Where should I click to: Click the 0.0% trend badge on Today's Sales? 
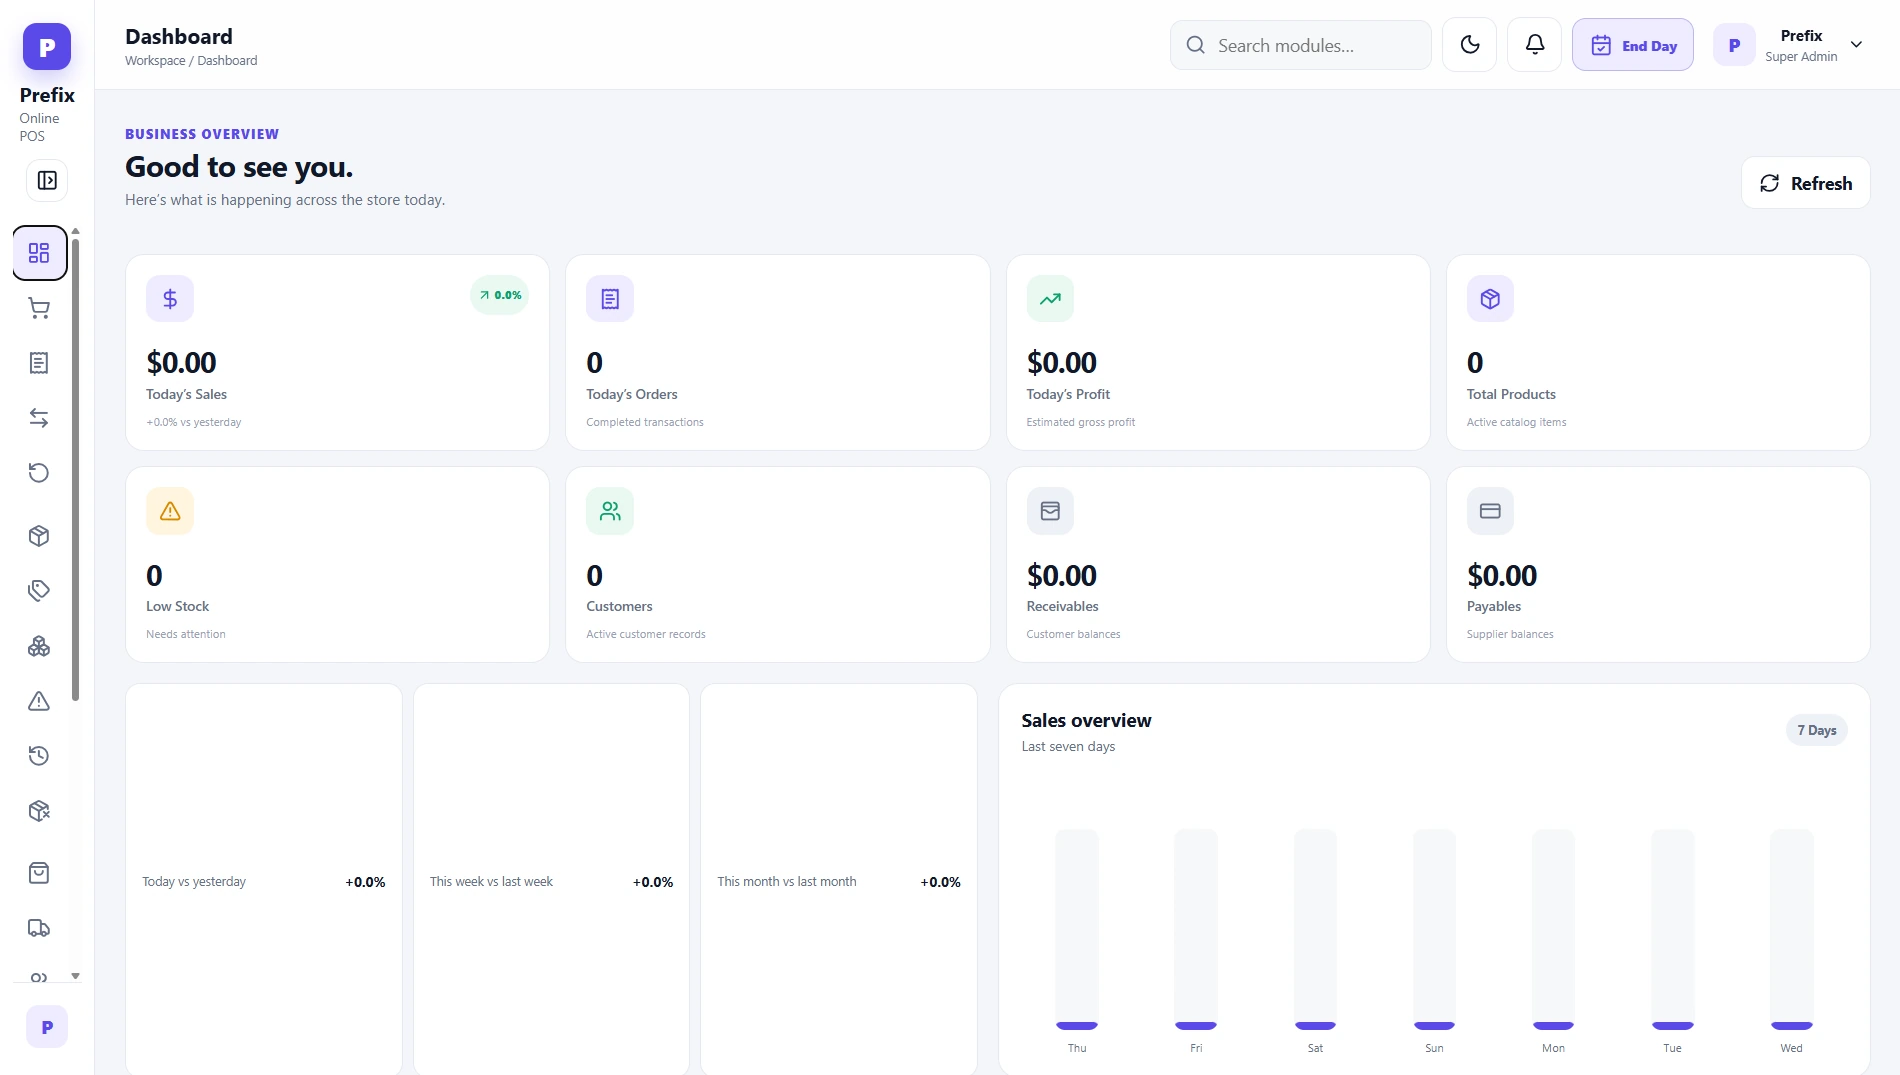pyautogui.click(x=499, y=295)
